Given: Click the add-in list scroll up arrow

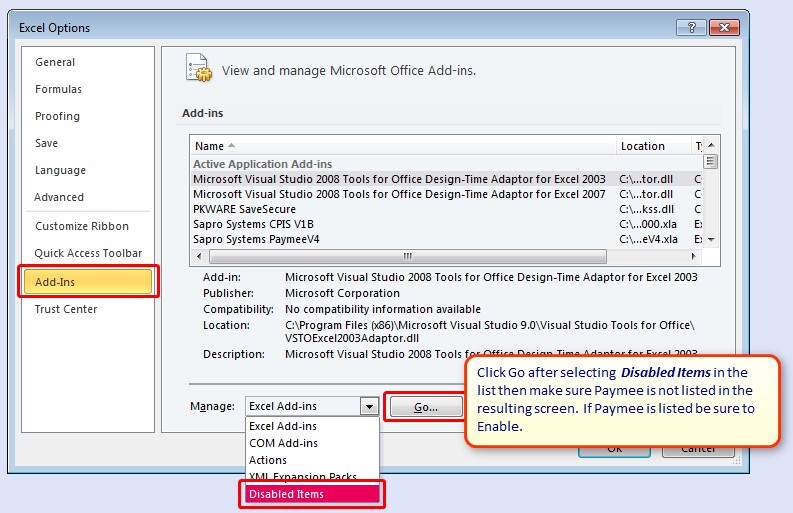Looking at the screenshot, I should click(711, 145).
